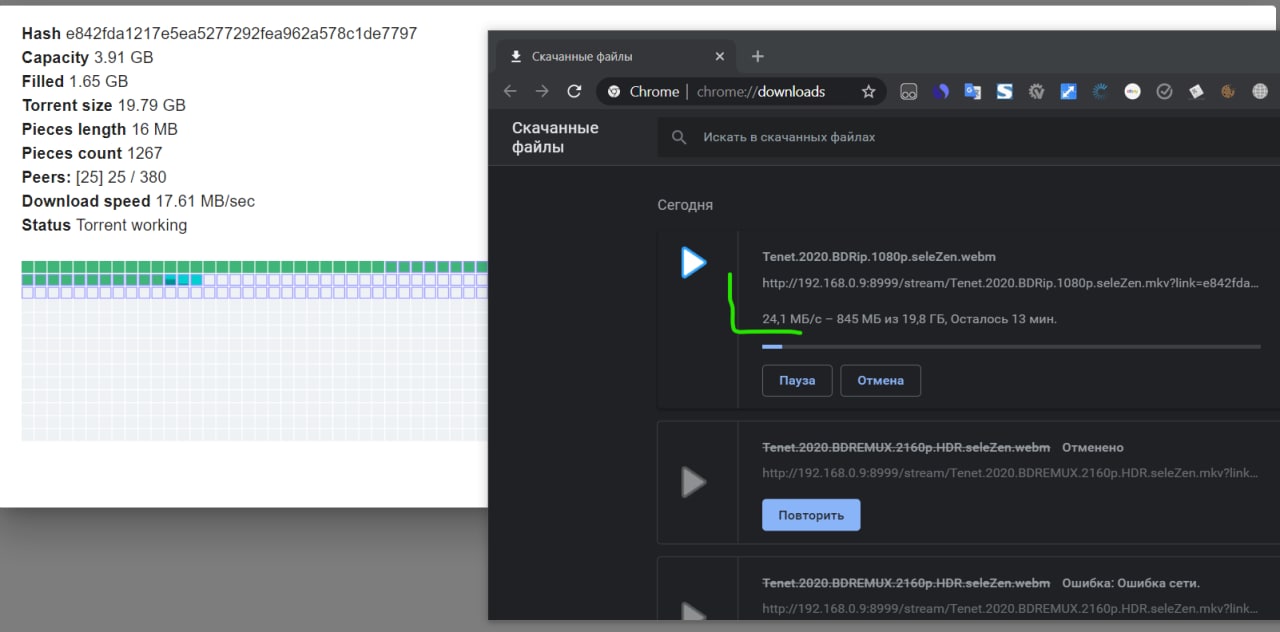
Task: Select the Скачанные файлы tab
Action: pyautogui.click(x=614, y=56)
